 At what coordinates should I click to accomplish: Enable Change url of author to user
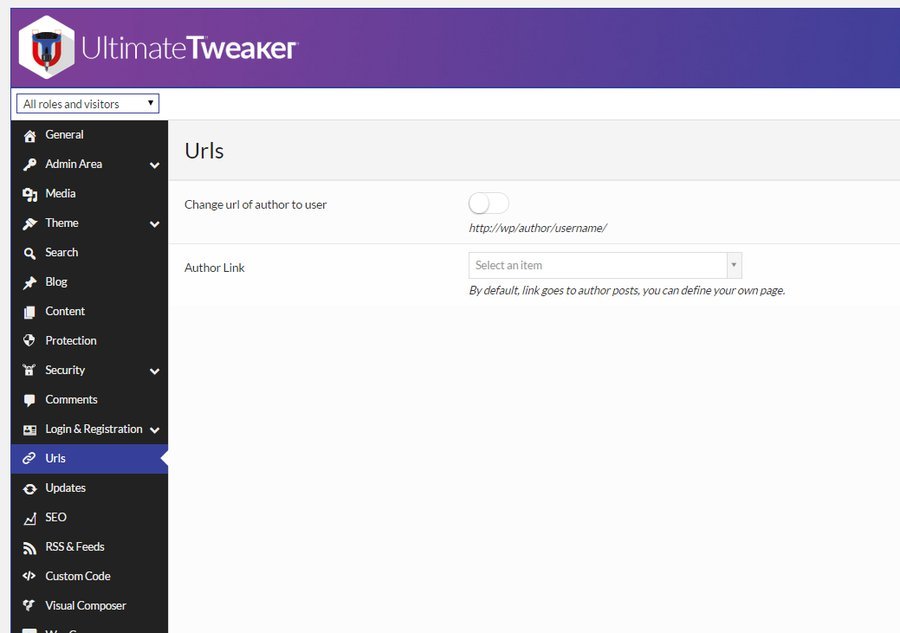pyautogui.click(x=488, y=203)
